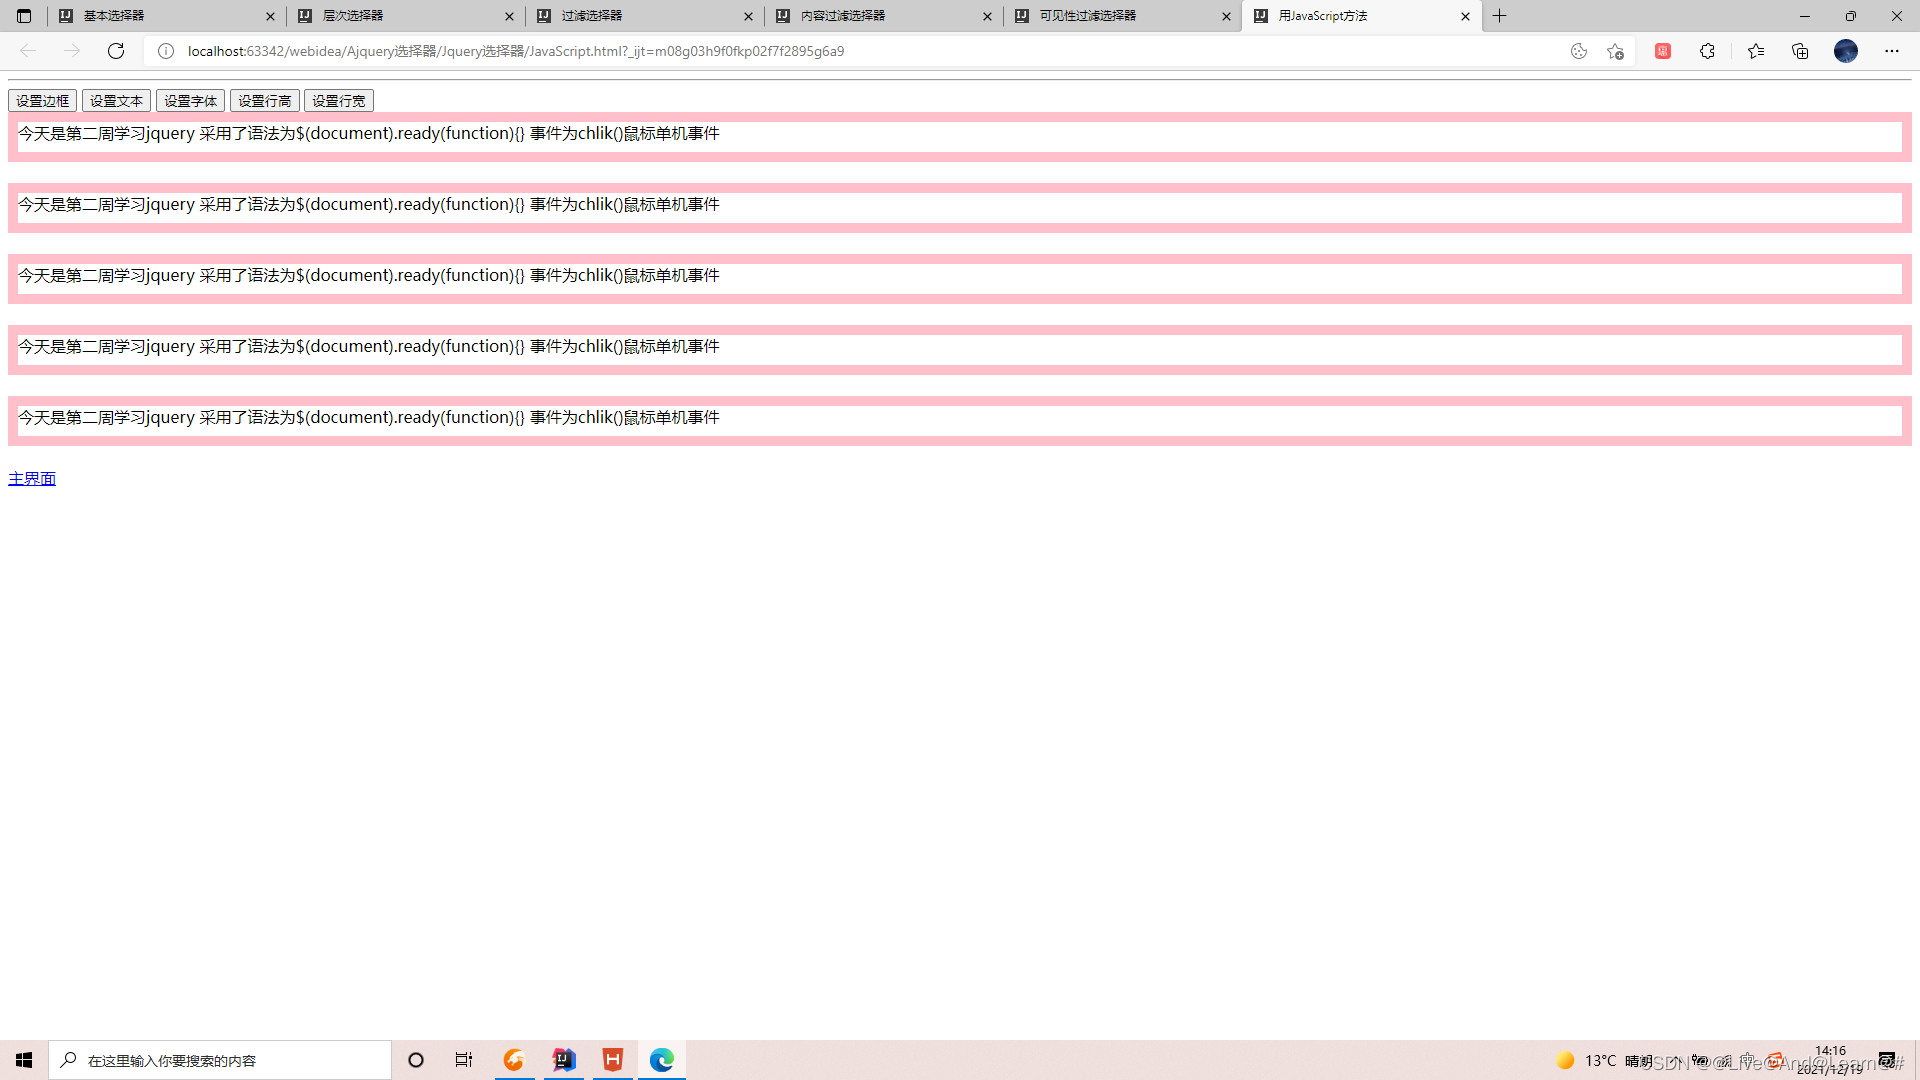Click the 设置文本 button
Viewport: 1920px width, 1080px height.
[116, 101]
